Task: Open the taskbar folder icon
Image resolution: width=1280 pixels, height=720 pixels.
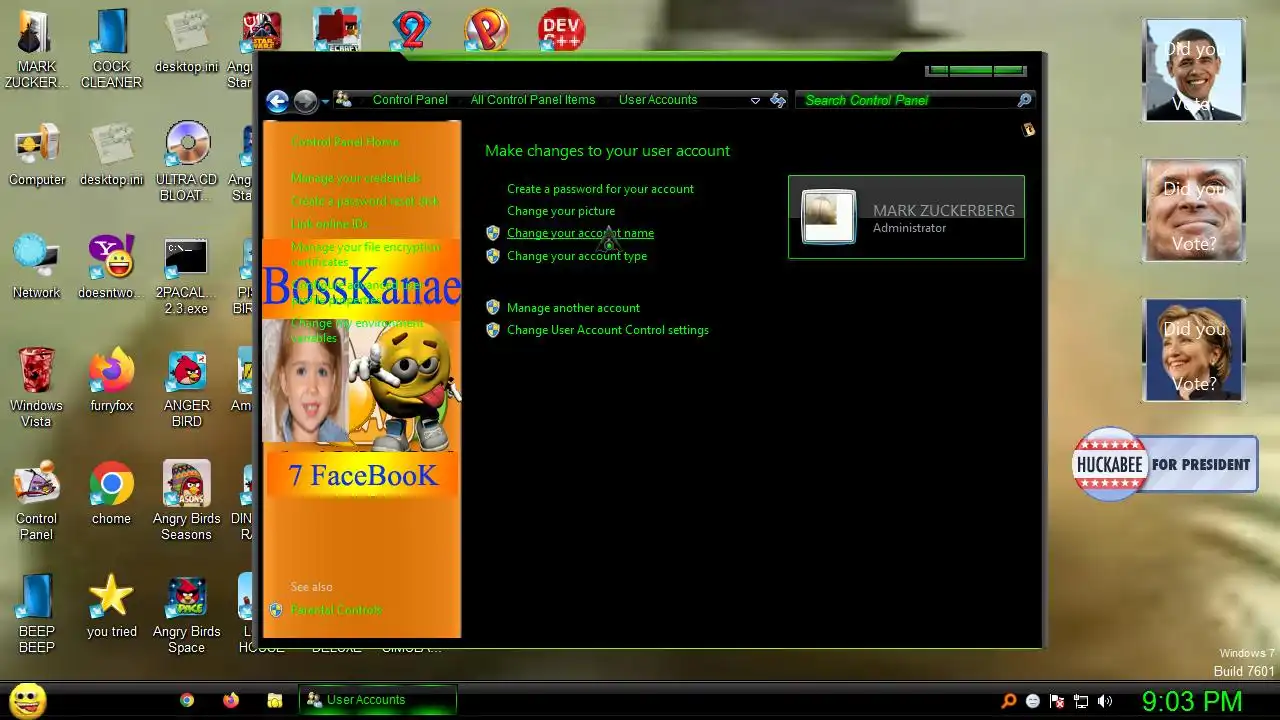Action: [x=275, y=700]
